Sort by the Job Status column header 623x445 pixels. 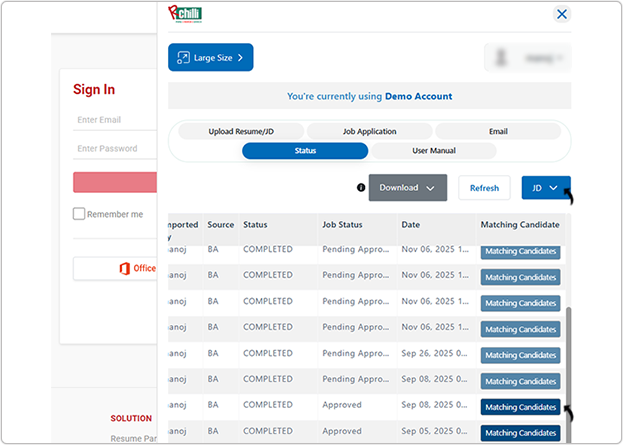(x=343, y=225)
